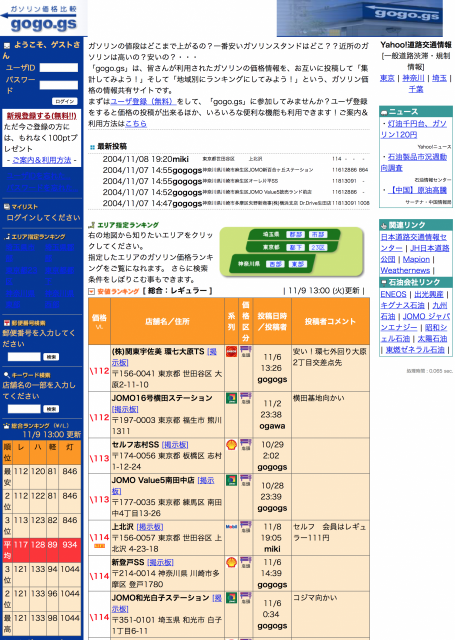Open the 掲示板 link for 上北沢
This screenshot has width=455, height=640.
tap(150, 527)
